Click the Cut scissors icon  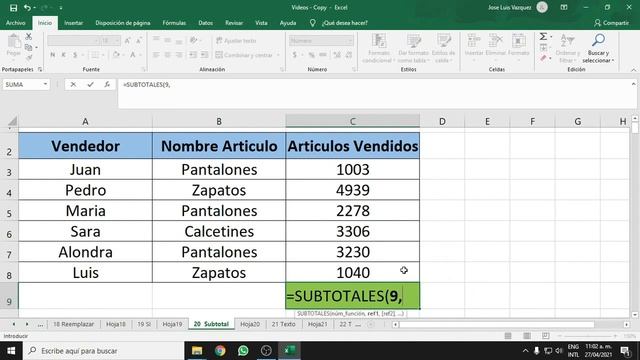pyautogui.click(x=29, y=37)
